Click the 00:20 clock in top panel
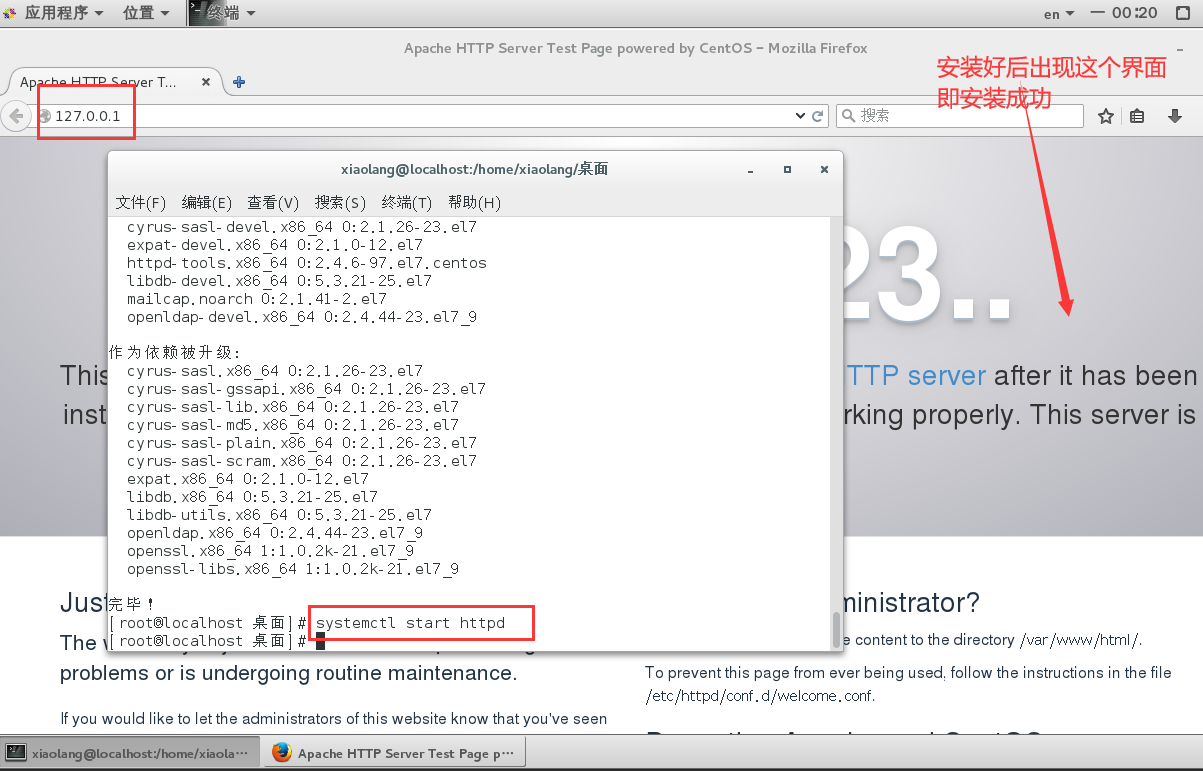The height and width of the screenshot is (771, 1203). 1134,13
